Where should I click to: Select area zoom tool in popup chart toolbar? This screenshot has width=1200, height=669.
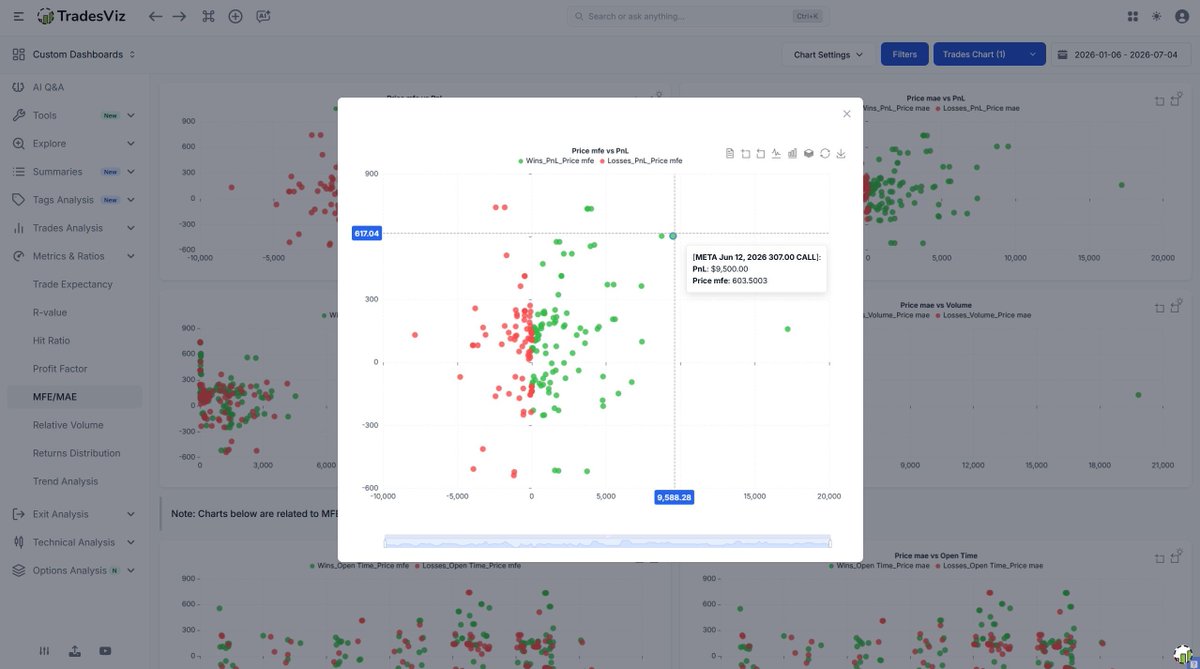(745, 153)
